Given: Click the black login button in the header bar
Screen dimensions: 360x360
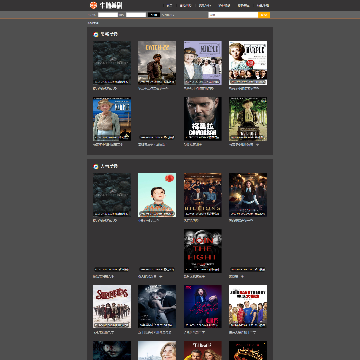Looking at the screenshot, I should click(154, 15).
